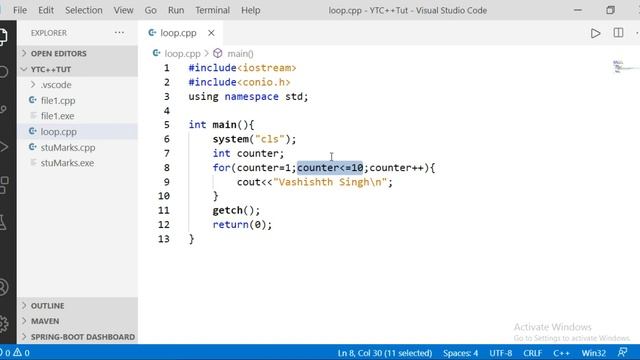Open the Go menu
This screenshot has height=360, width=640.
click(x=151, y=10)
